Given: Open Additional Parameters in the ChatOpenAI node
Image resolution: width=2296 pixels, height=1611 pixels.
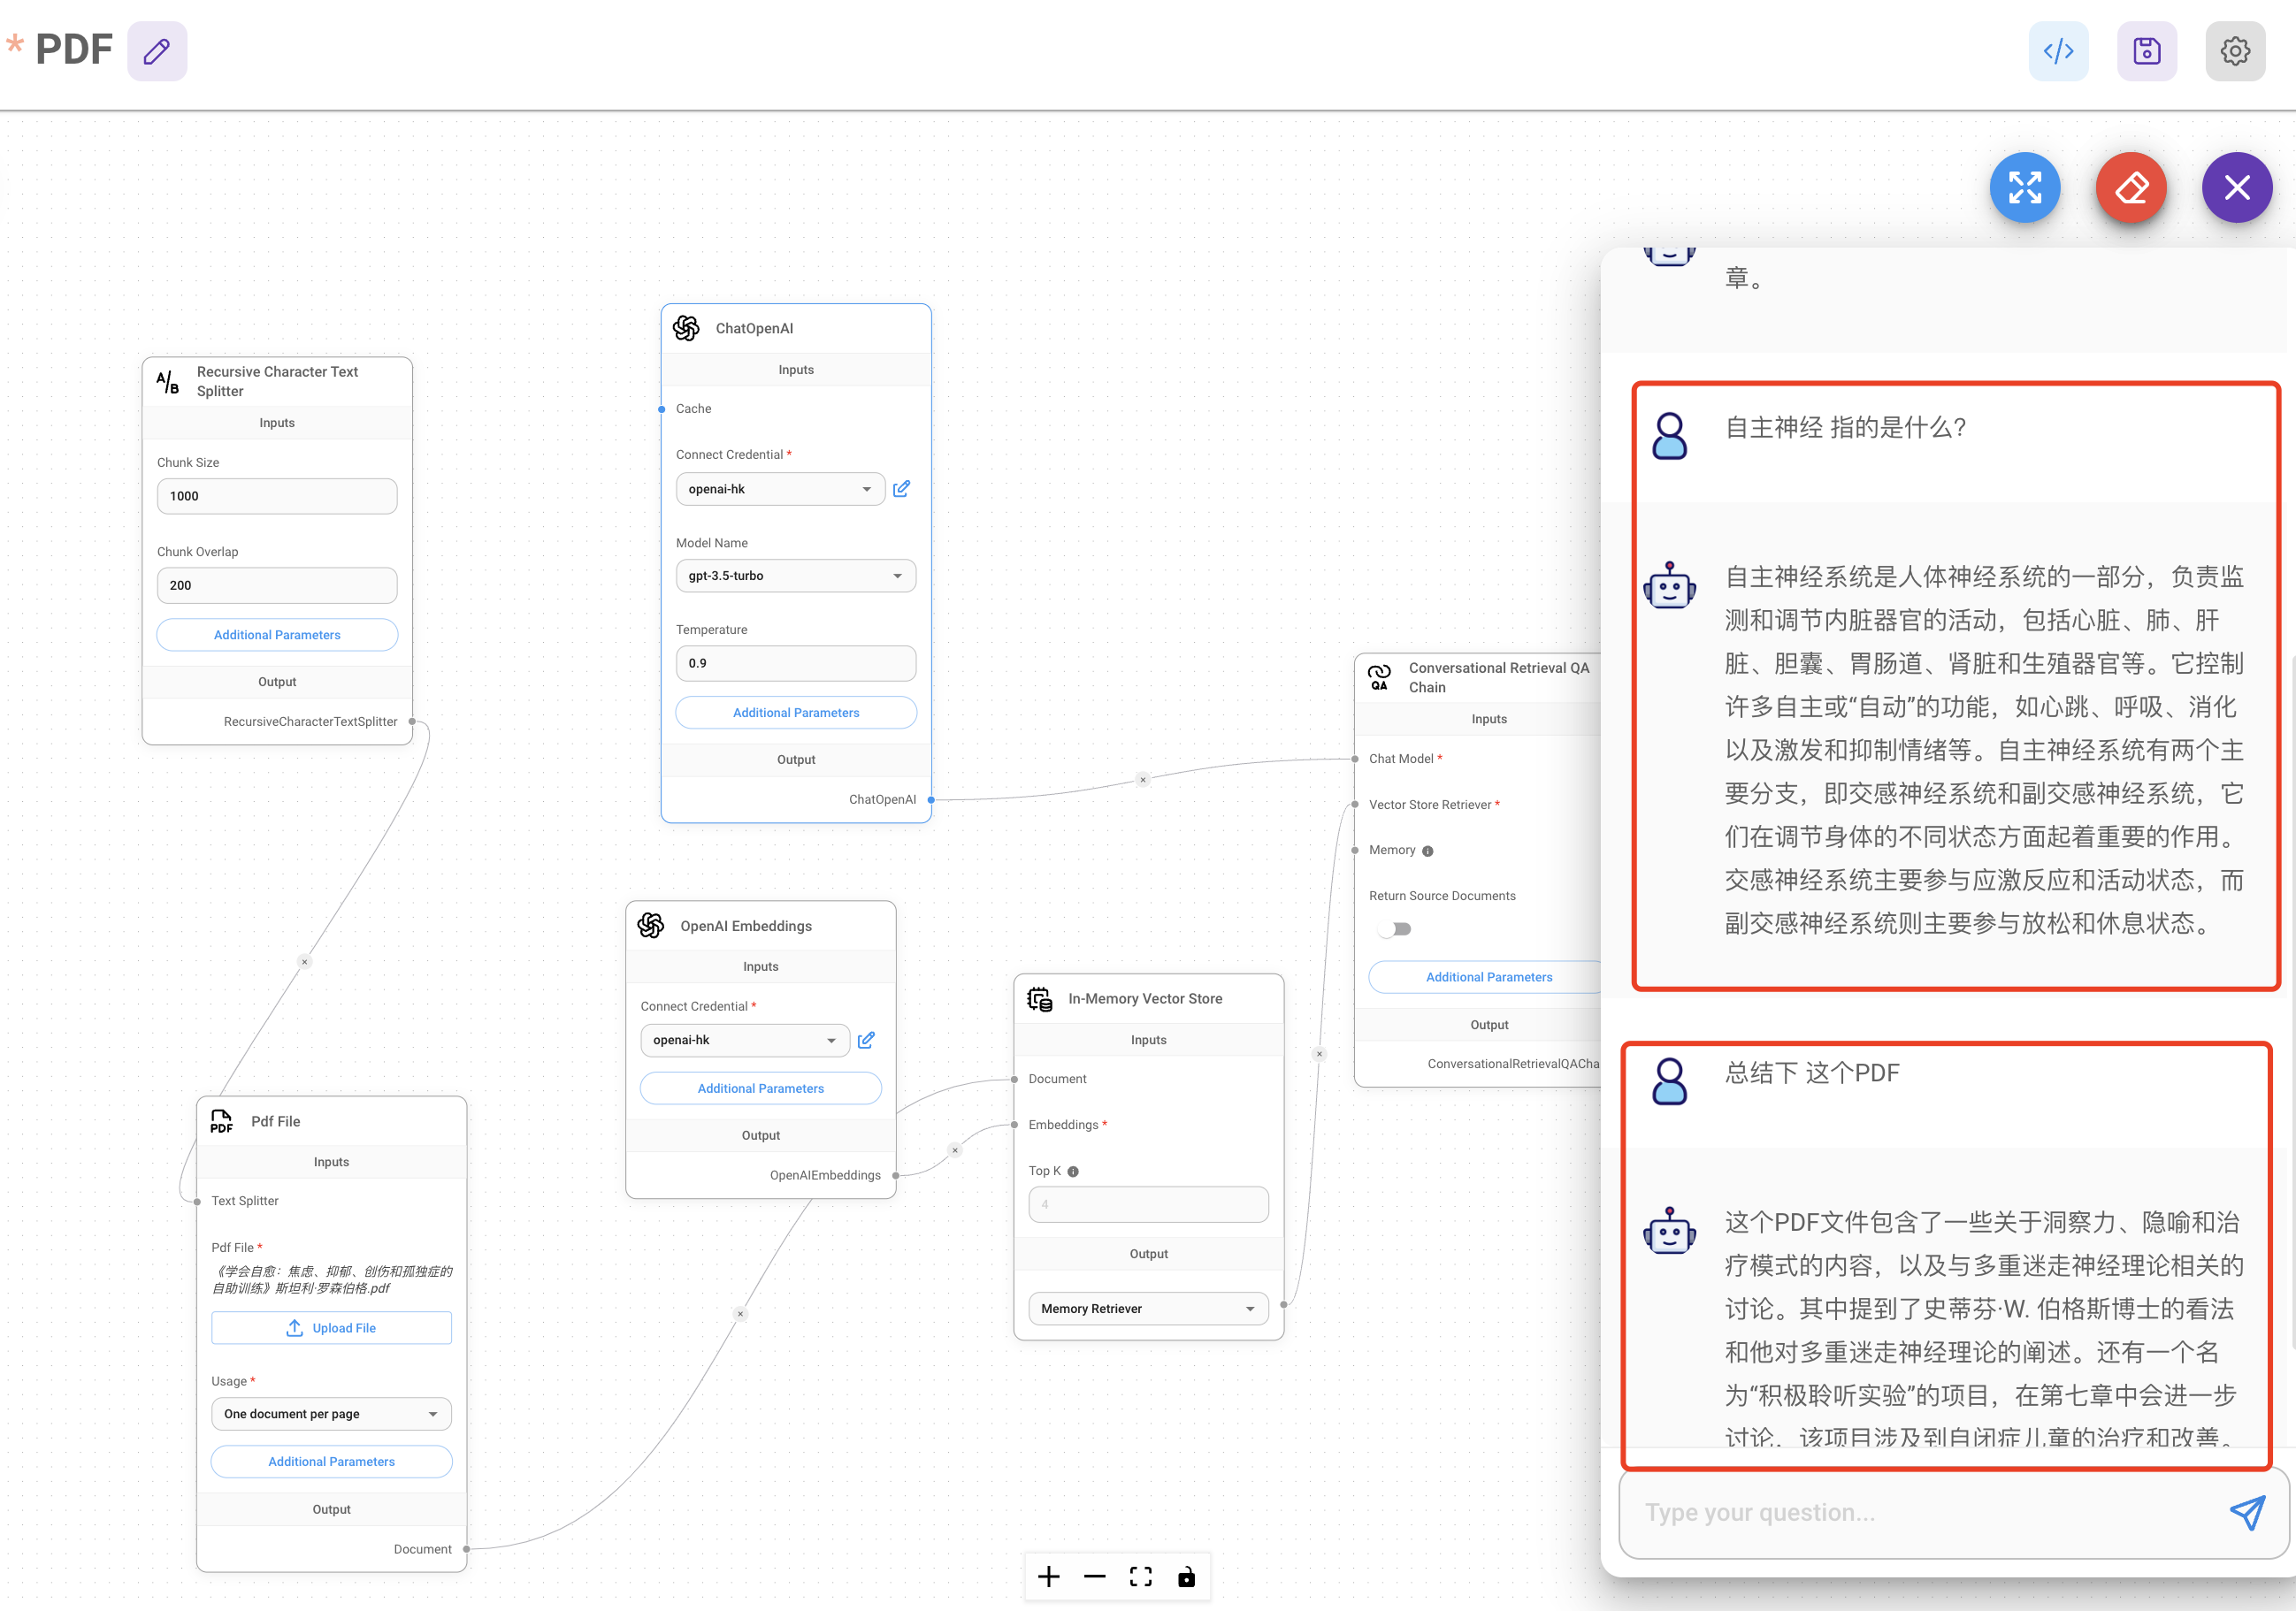Looking at the screenshot, I should coord(795,713).
